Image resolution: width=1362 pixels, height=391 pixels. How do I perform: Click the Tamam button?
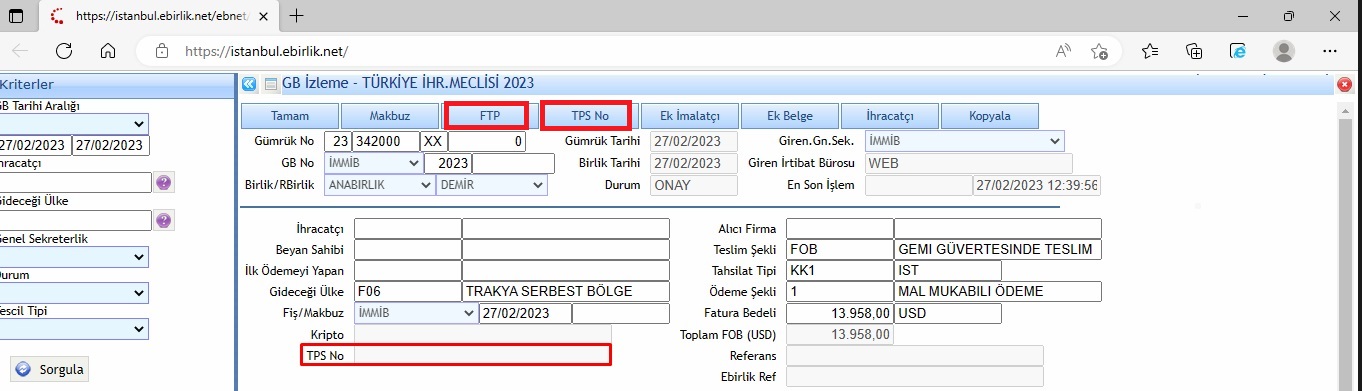click(x=290, y=116)
